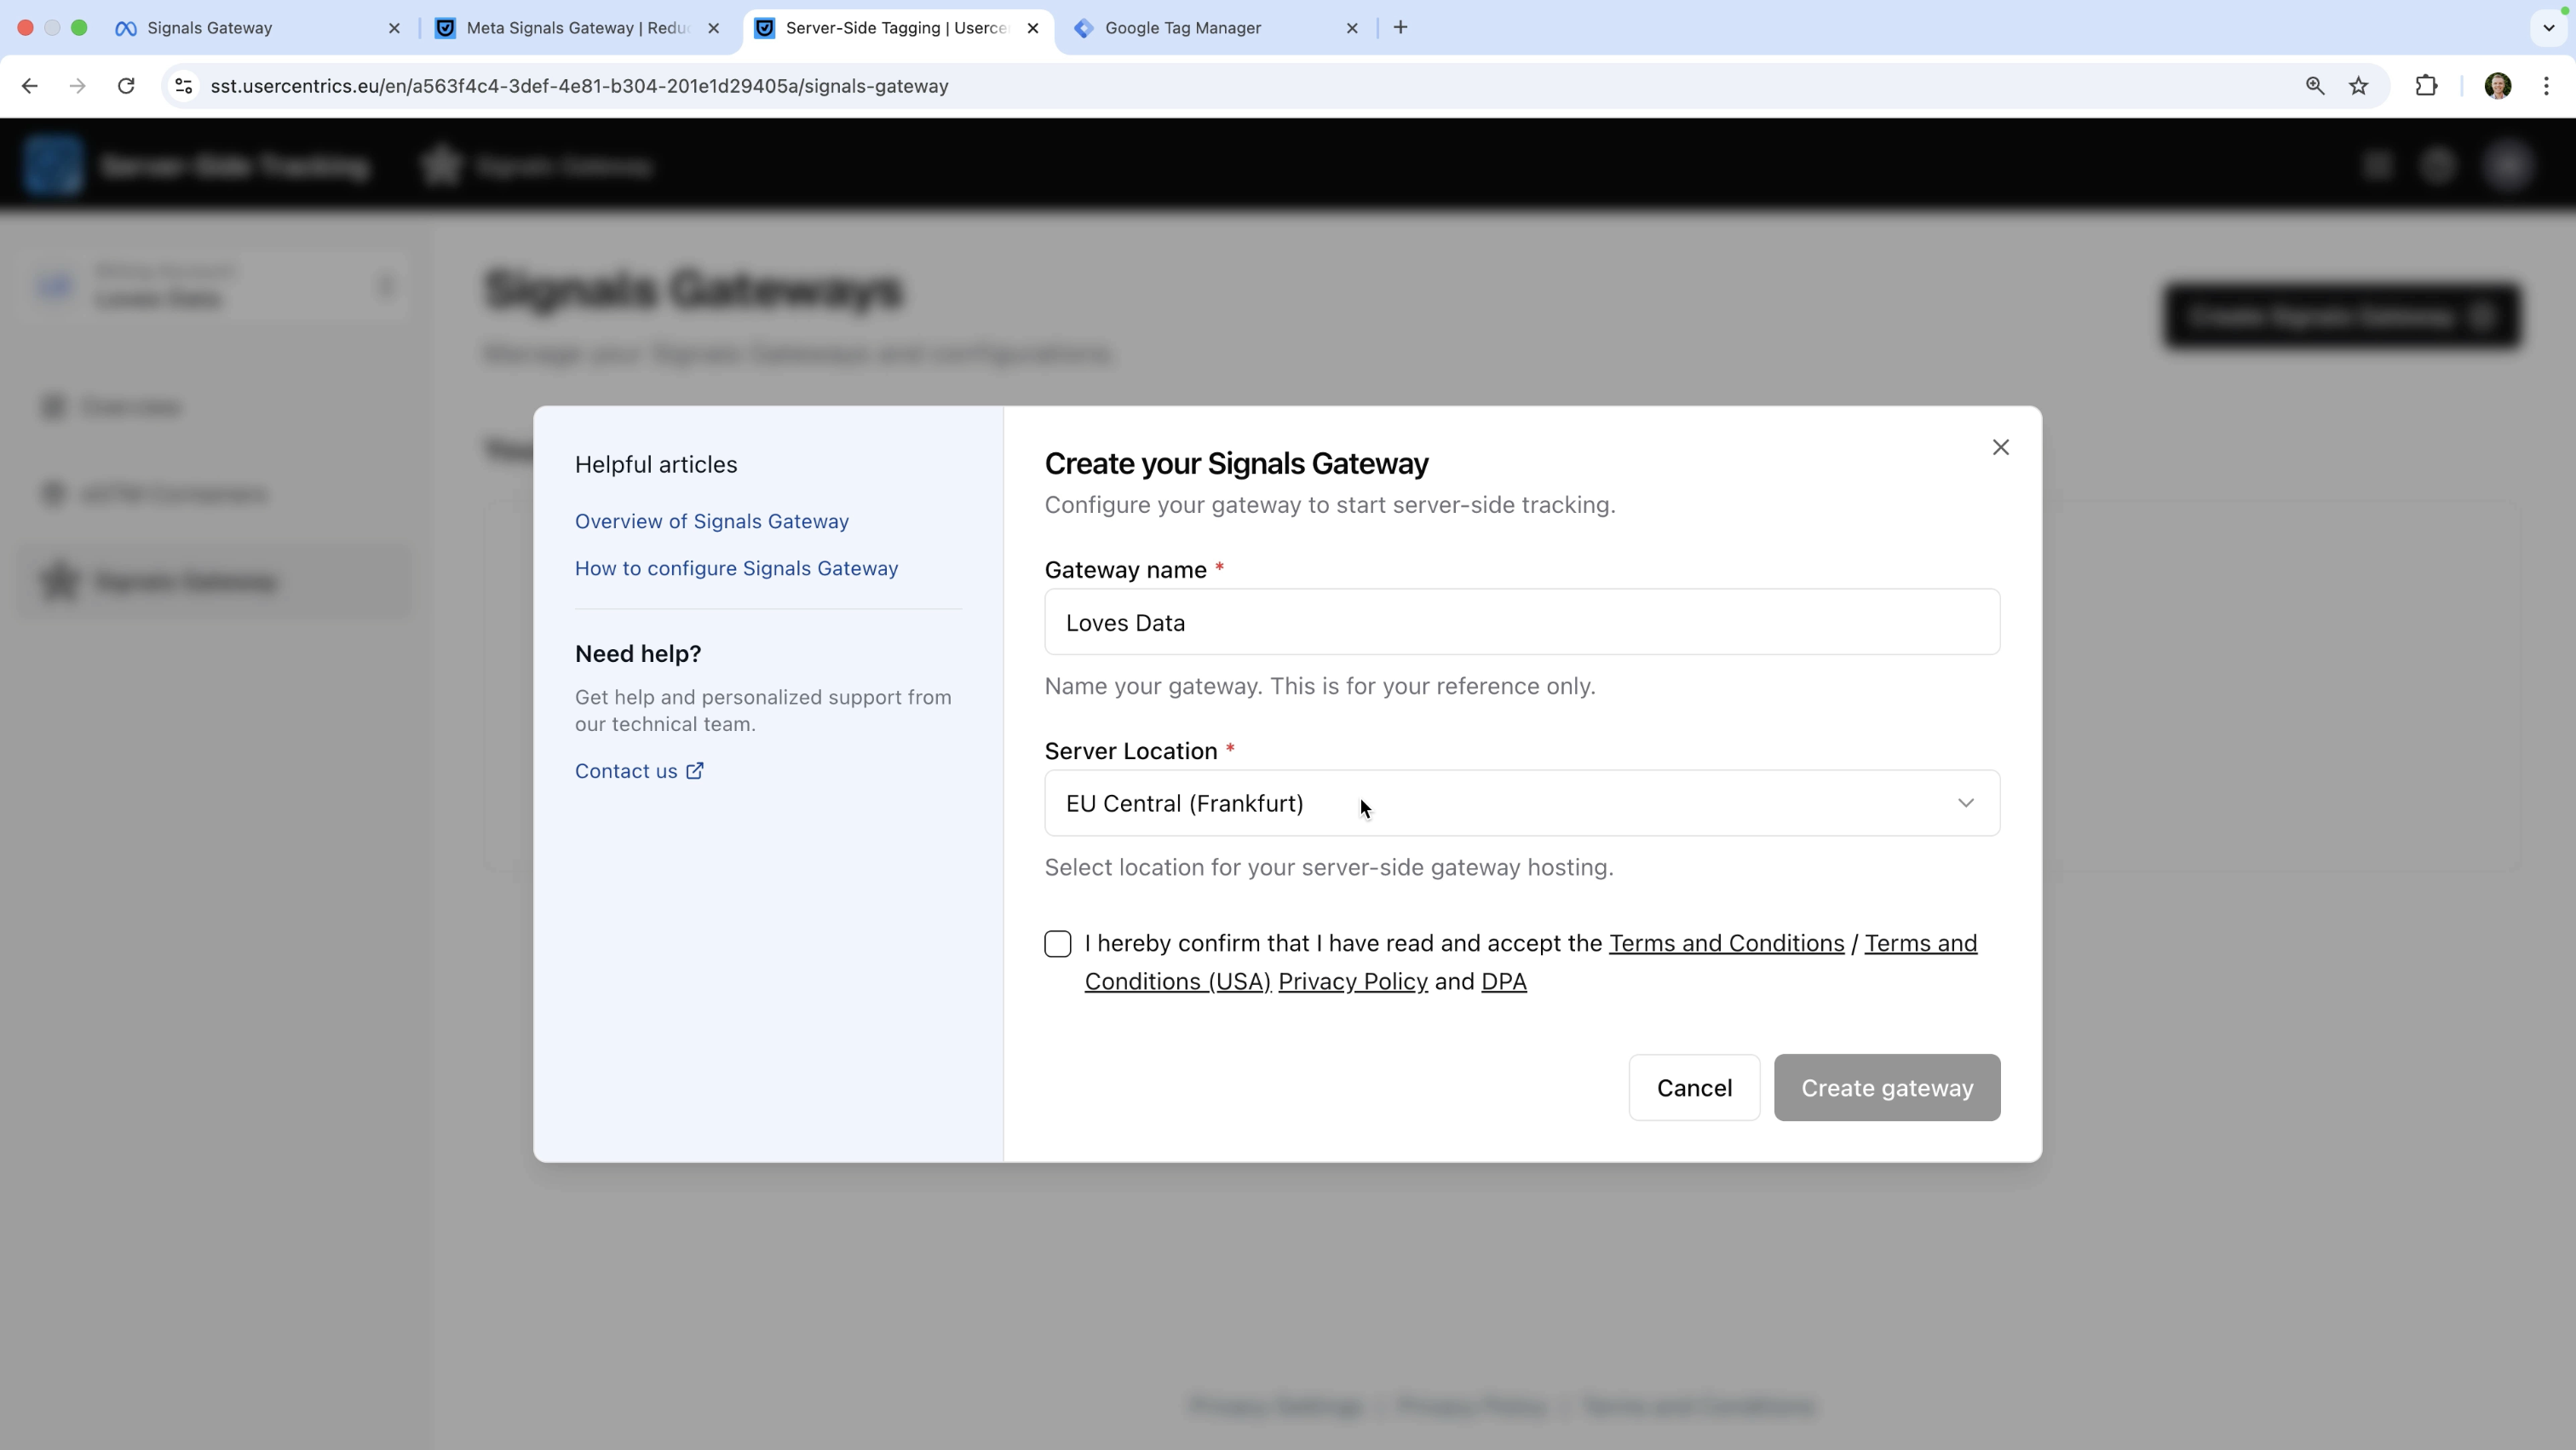Click the external link icon beside Contact us
The image size is (2576, 1450).
[x=695, y=771]
